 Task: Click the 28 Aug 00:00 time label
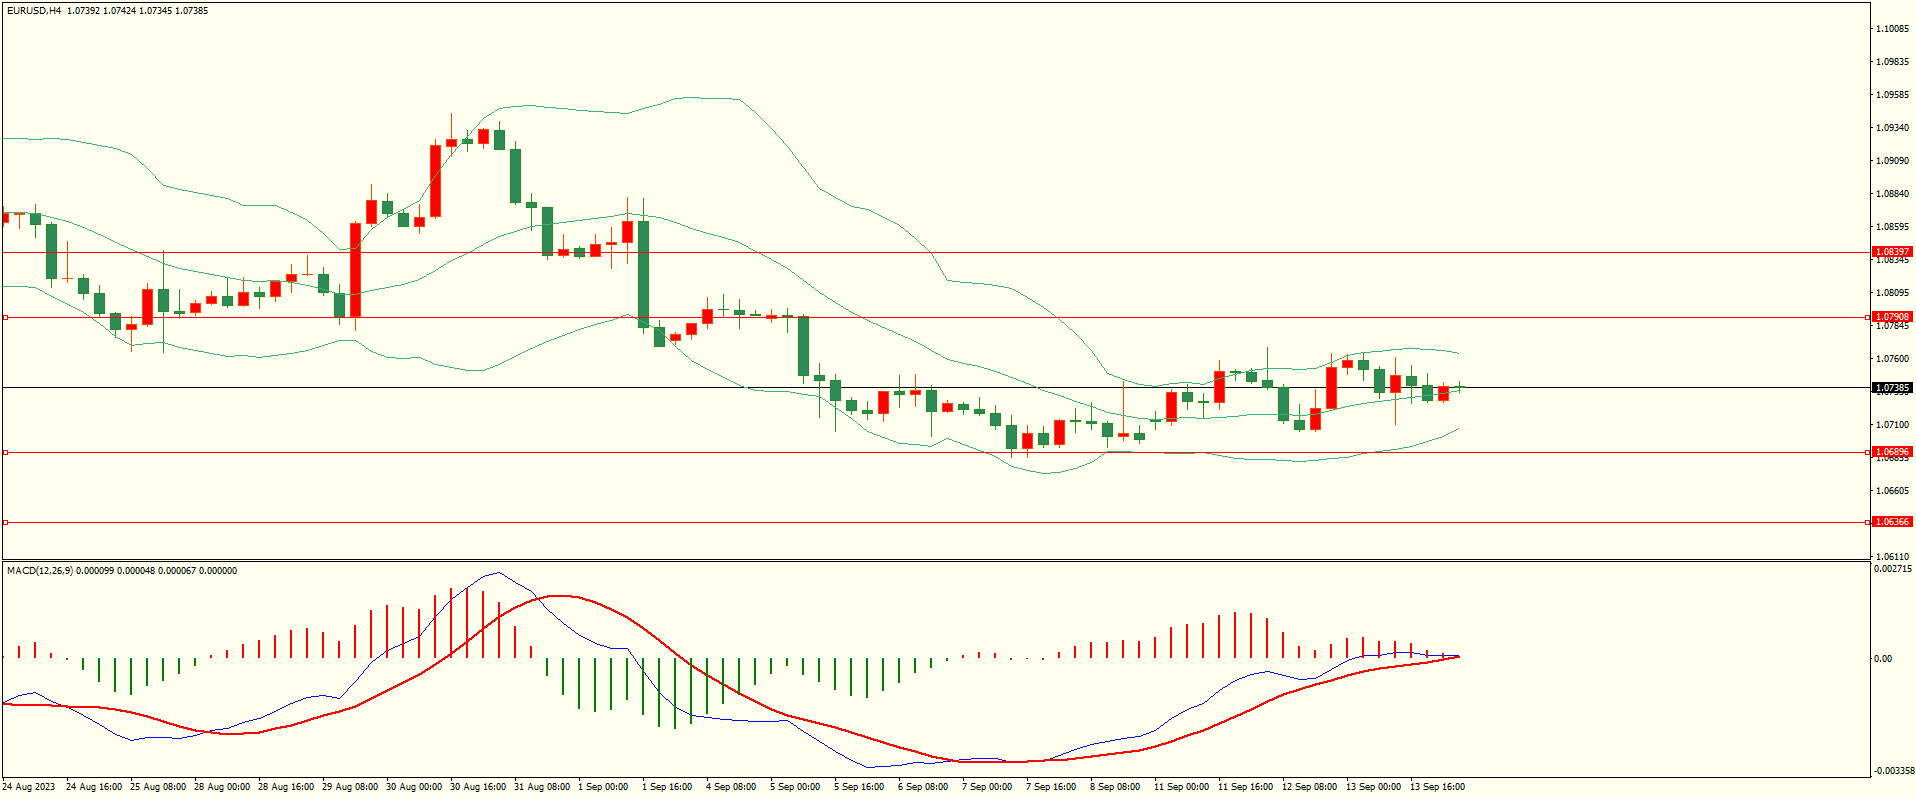tap(222, 787)
